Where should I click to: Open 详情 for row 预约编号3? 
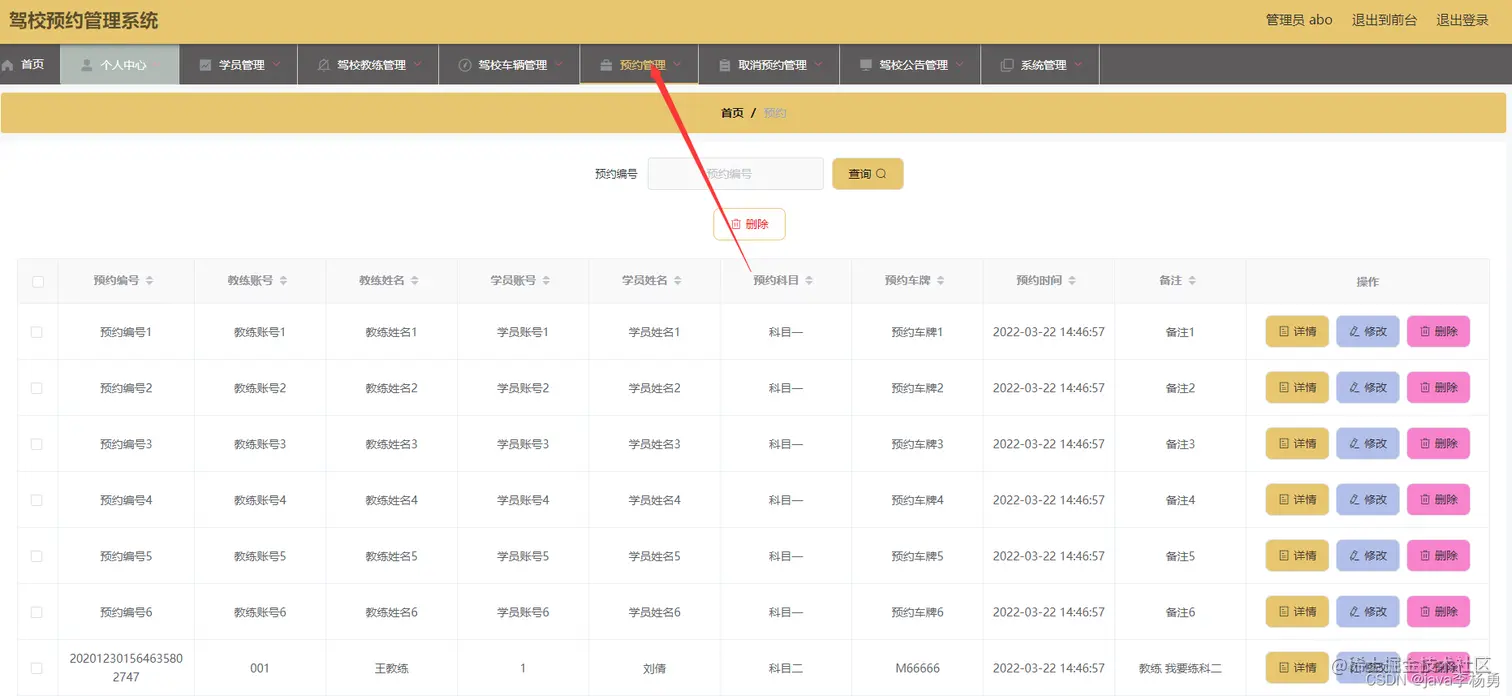(1297, 444)
